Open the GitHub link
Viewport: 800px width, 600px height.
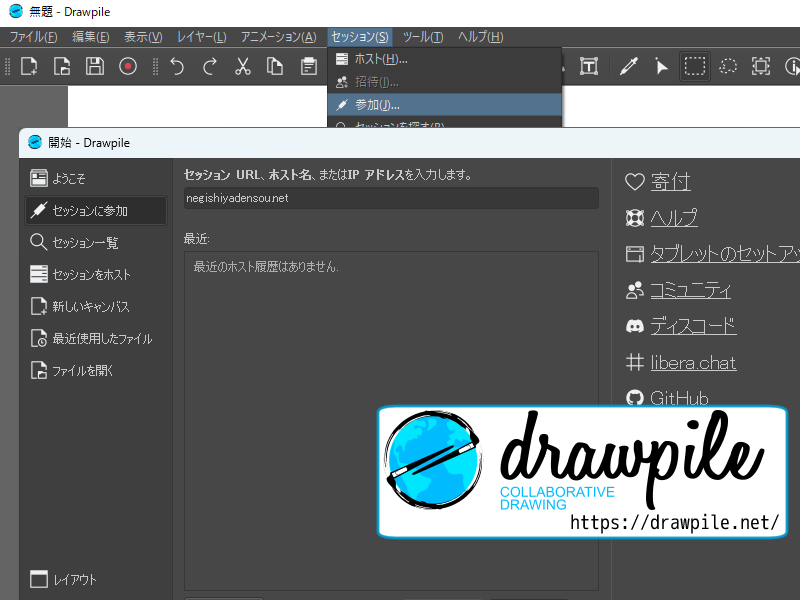[x=679, y=398]
